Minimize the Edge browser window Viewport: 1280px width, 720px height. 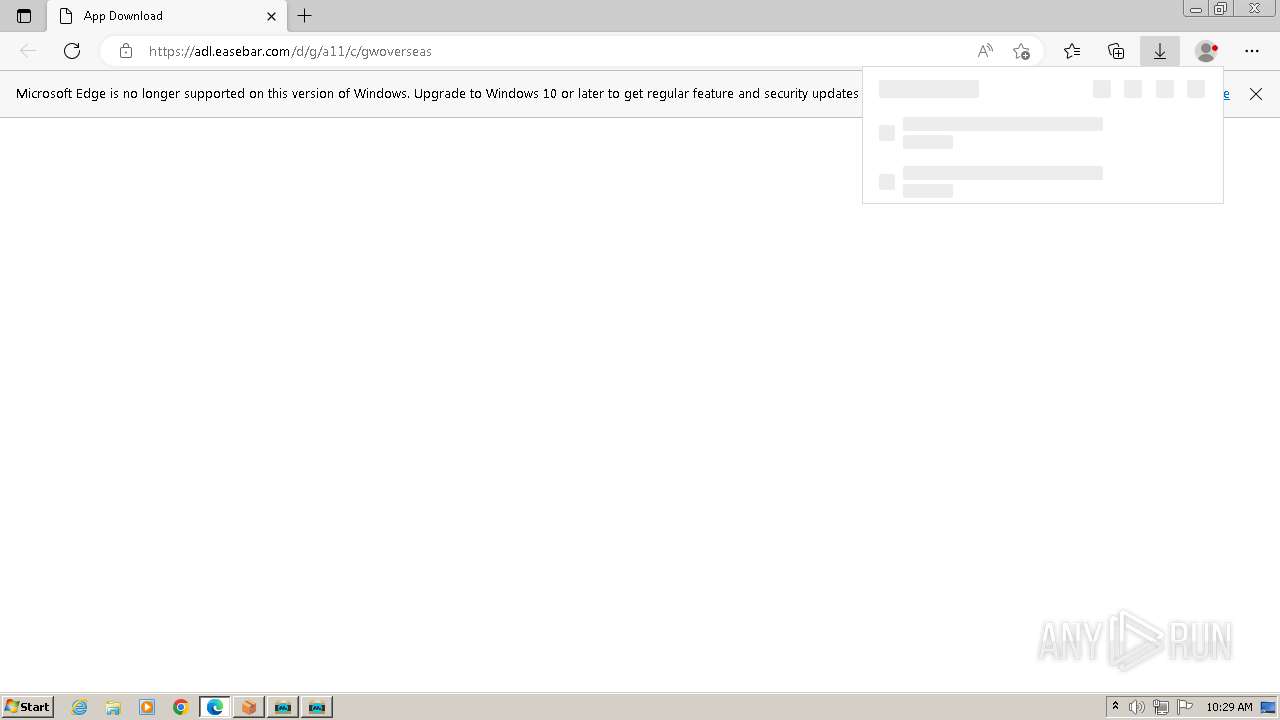point(1196,9)
